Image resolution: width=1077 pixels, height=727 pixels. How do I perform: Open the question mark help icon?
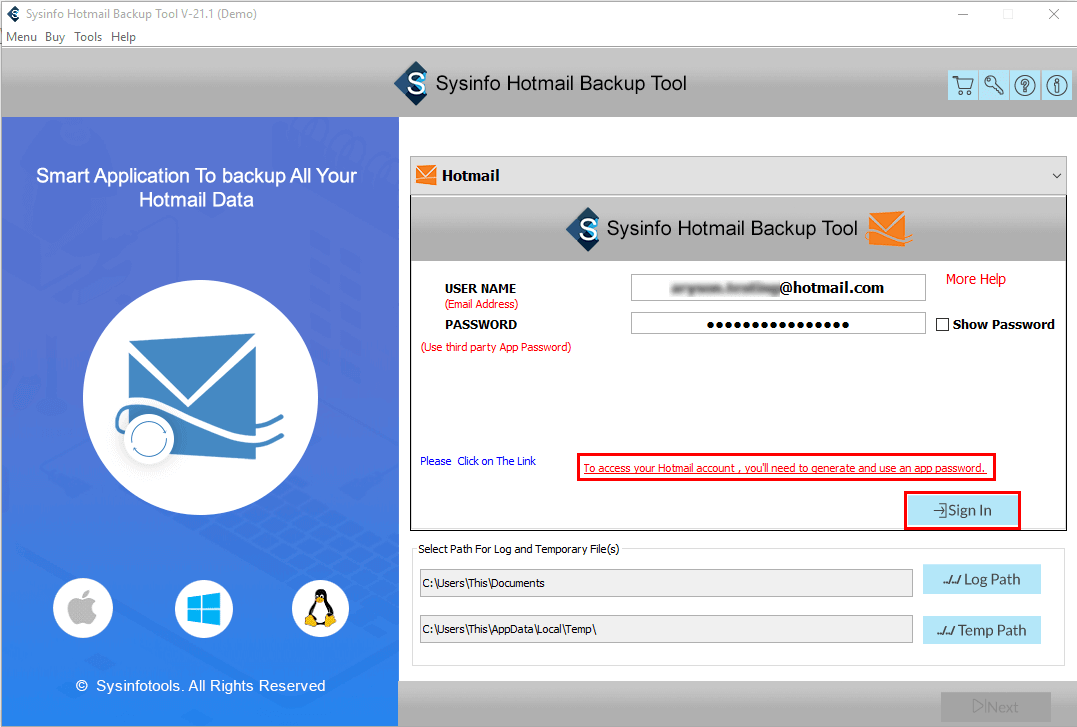(x=1025, y=85)
